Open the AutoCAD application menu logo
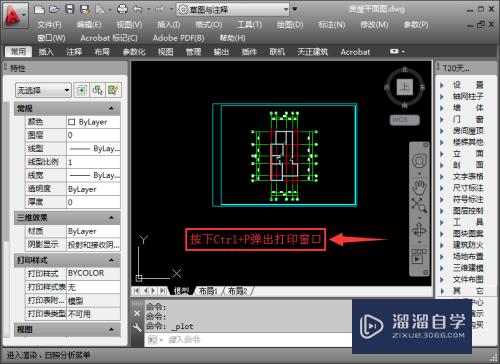500x364 pixels. click(x=15, y=15)
